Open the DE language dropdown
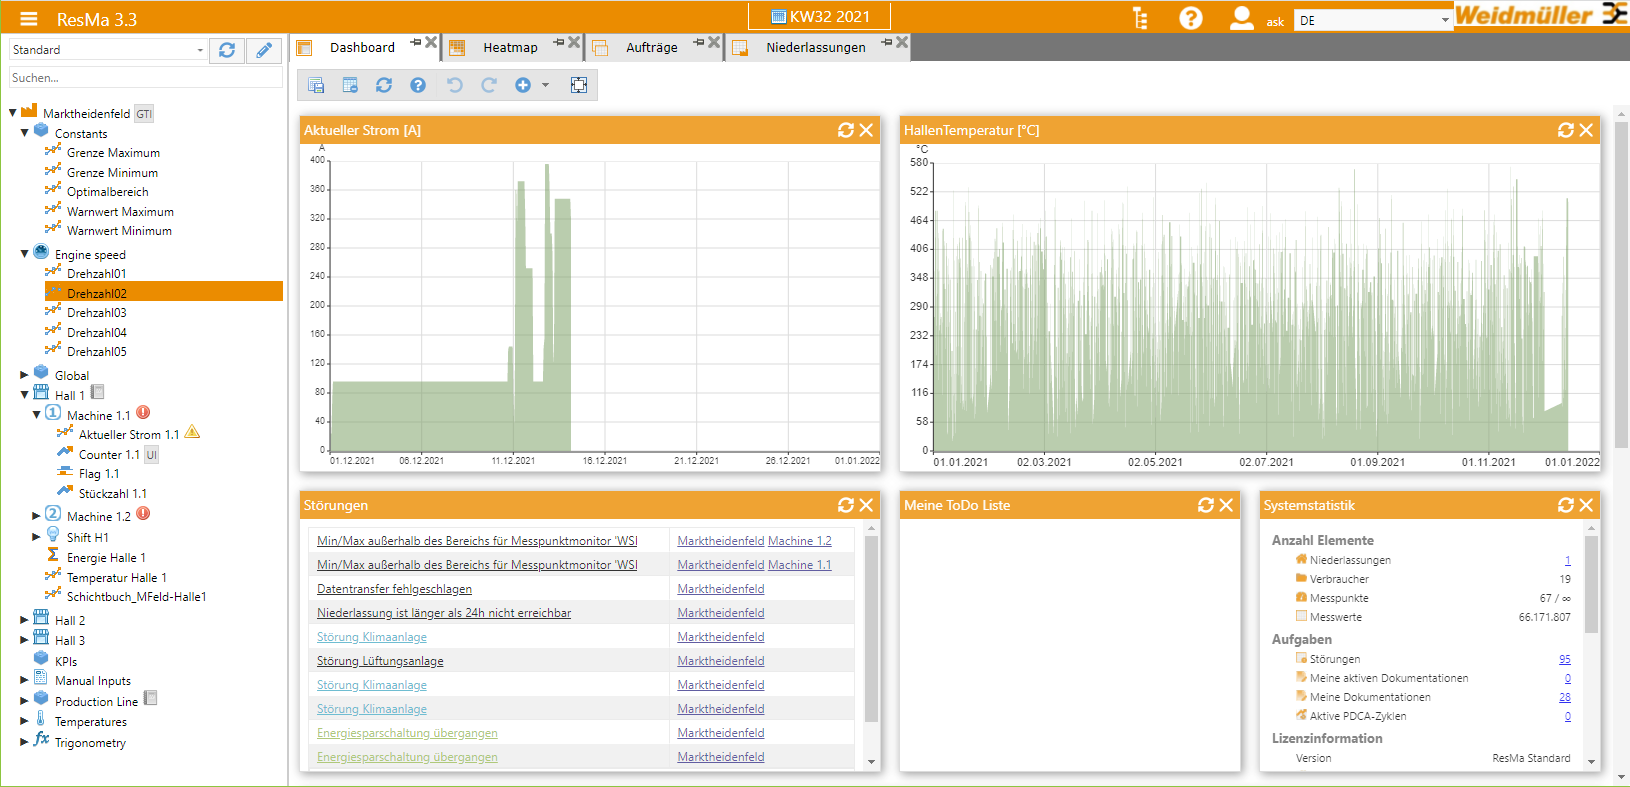This screenshot has width=1630, height=787. (1372, 20)
